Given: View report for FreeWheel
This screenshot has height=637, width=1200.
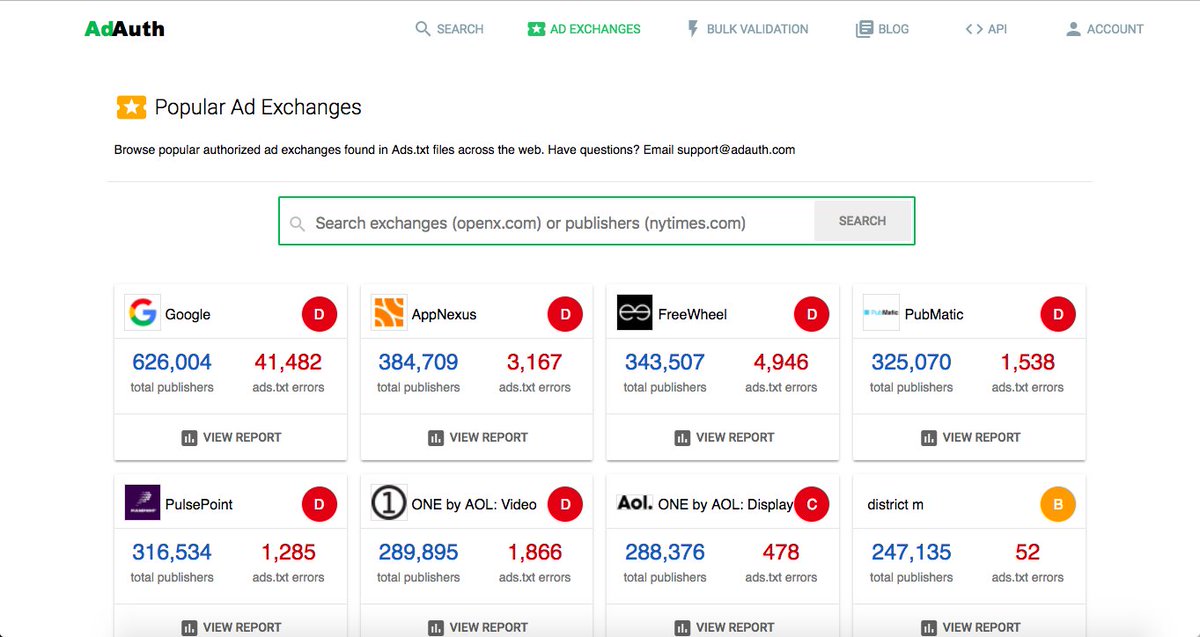Looking at the screenshot, I should point(724,437).
